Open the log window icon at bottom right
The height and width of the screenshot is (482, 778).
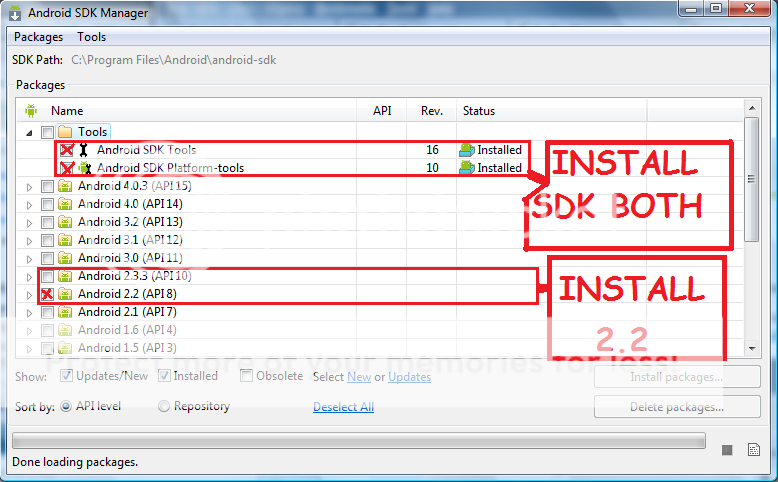pos(754,450)
